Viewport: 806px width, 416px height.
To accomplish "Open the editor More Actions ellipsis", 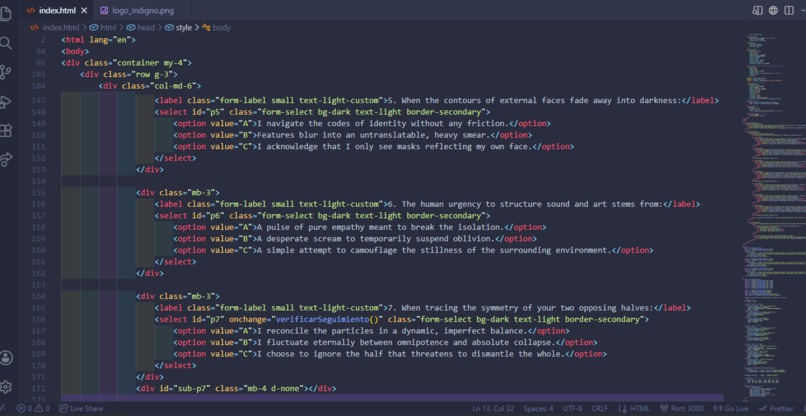I will coord(802,10).
